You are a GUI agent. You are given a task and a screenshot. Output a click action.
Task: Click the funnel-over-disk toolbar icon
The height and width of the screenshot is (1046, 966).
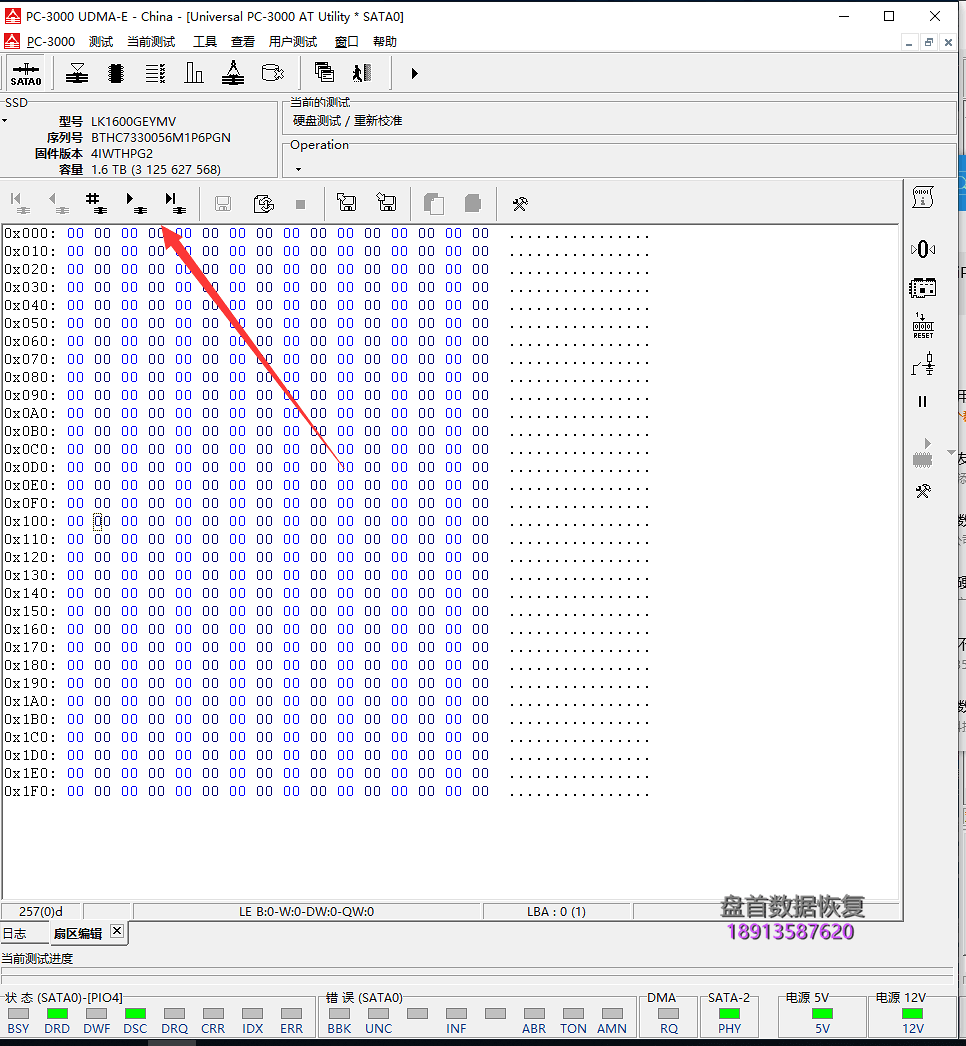click(x=77, y=73)
